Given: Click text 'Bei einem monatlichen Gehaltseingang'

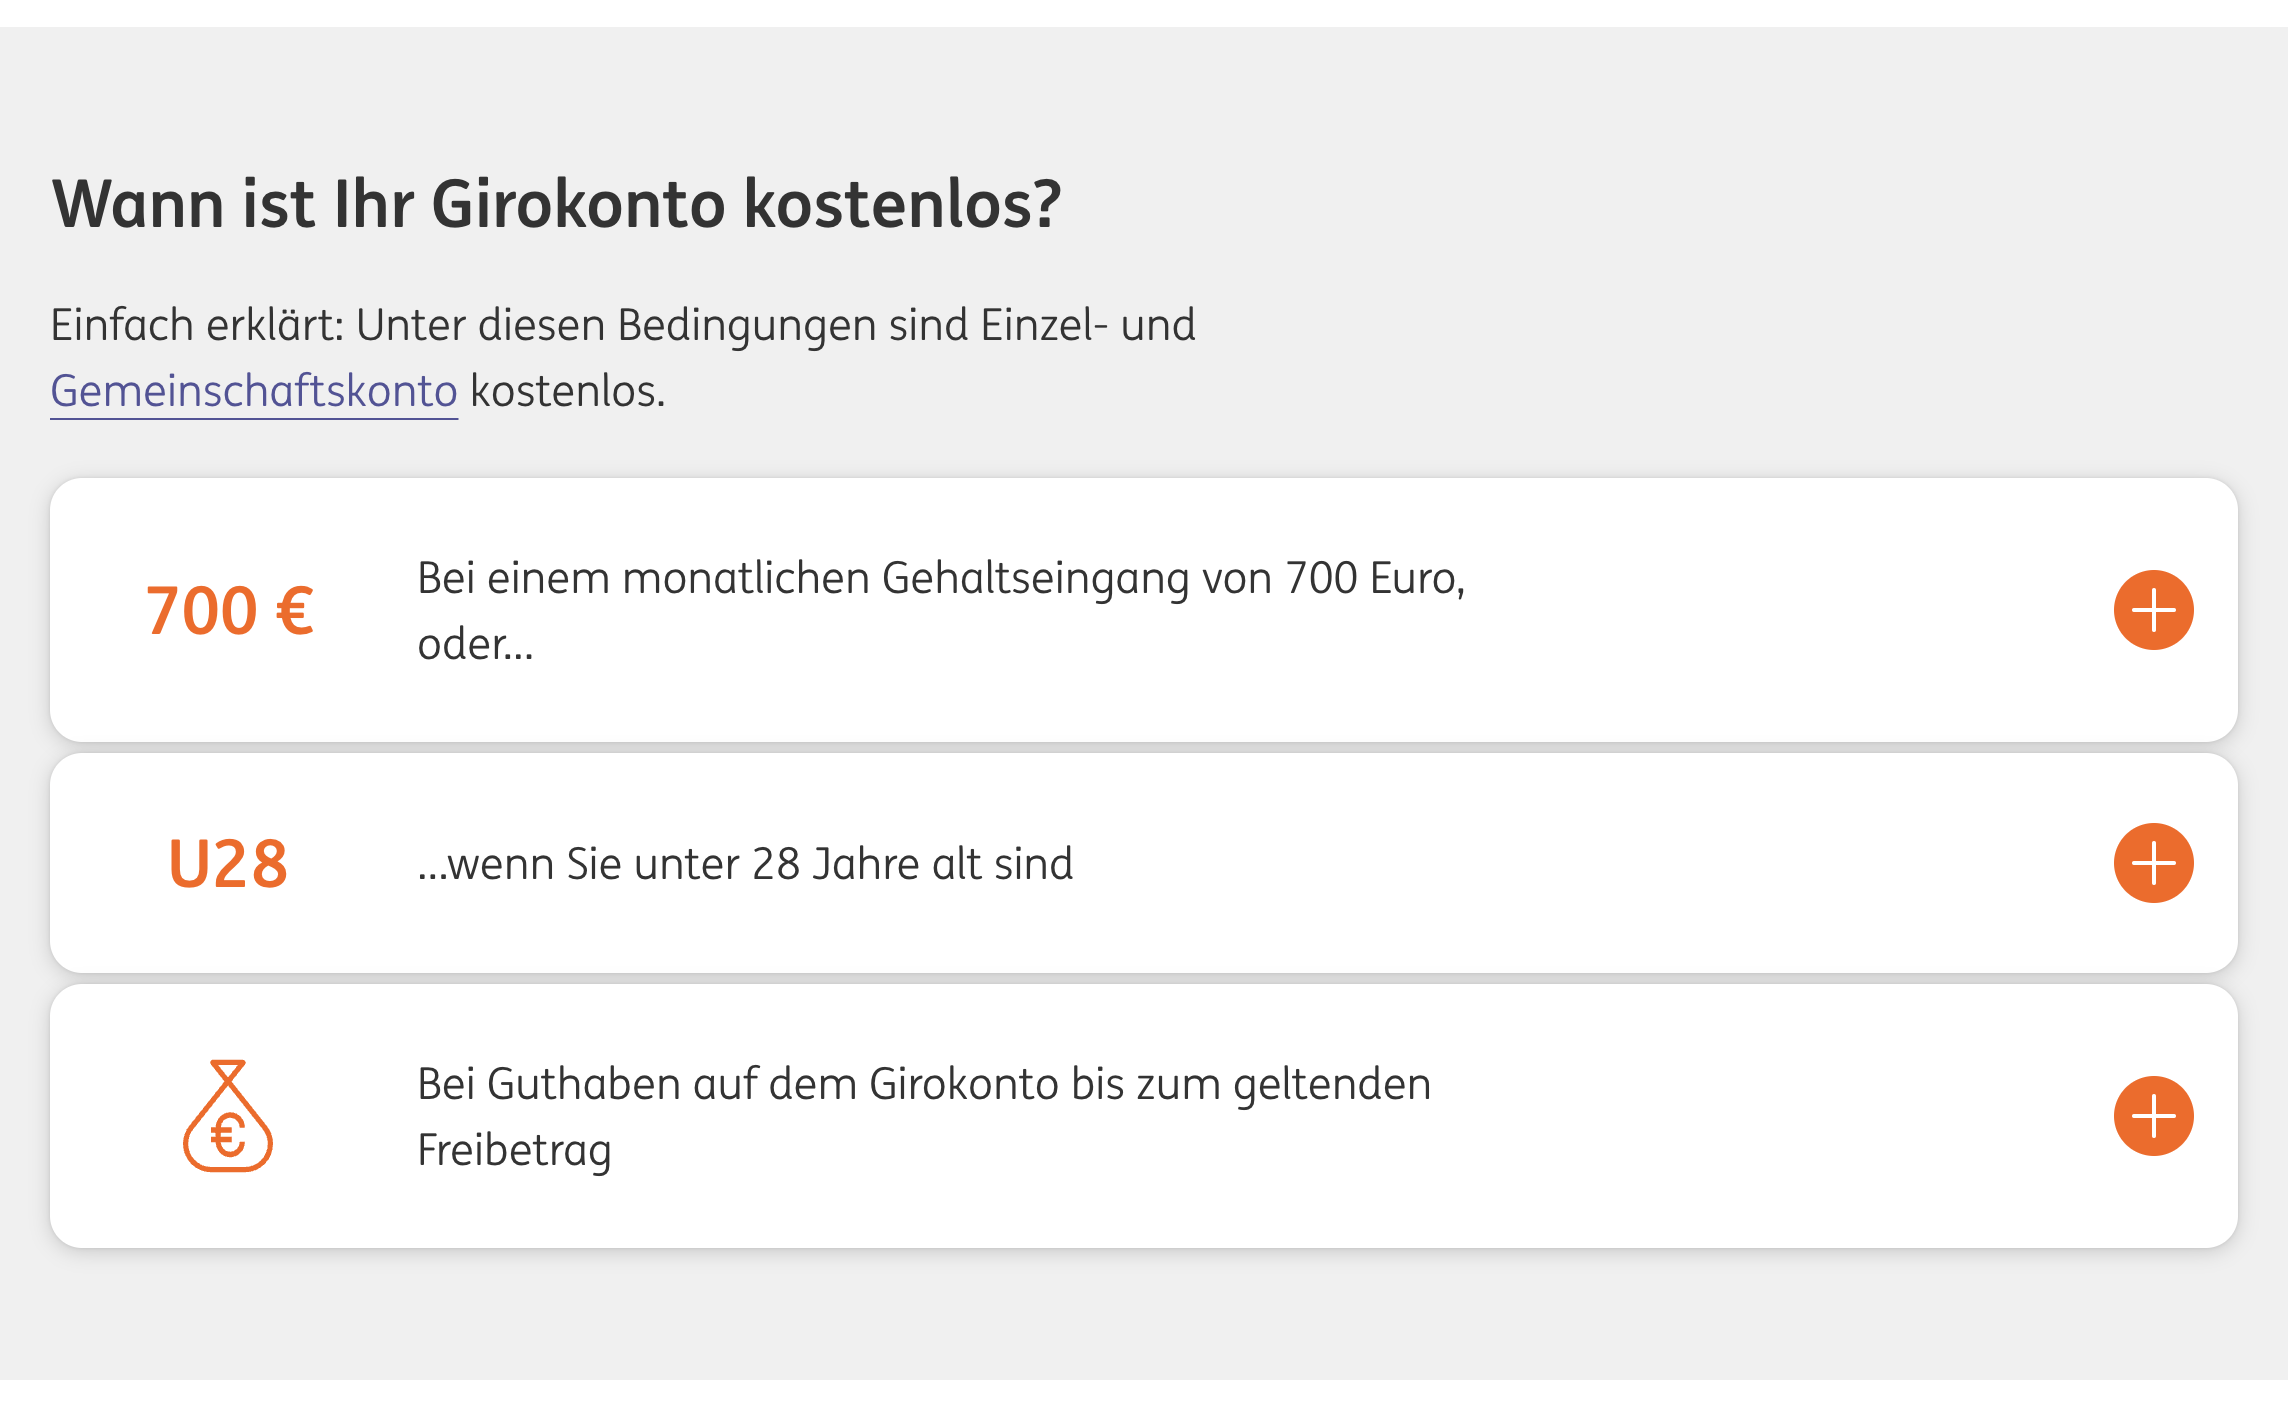Looking at the screenshot, I should pyautogui.click(x=803, y=579).
